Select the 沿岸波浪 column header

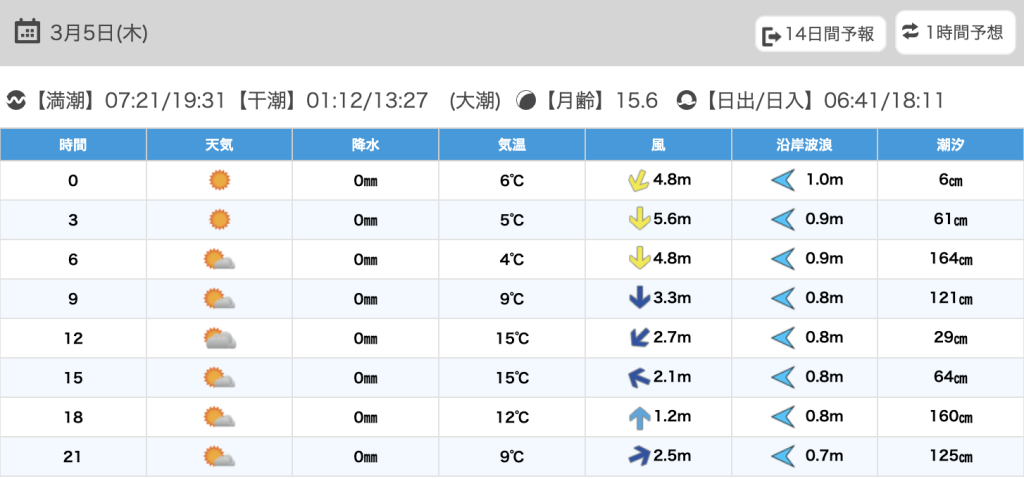tap(804, 145)
